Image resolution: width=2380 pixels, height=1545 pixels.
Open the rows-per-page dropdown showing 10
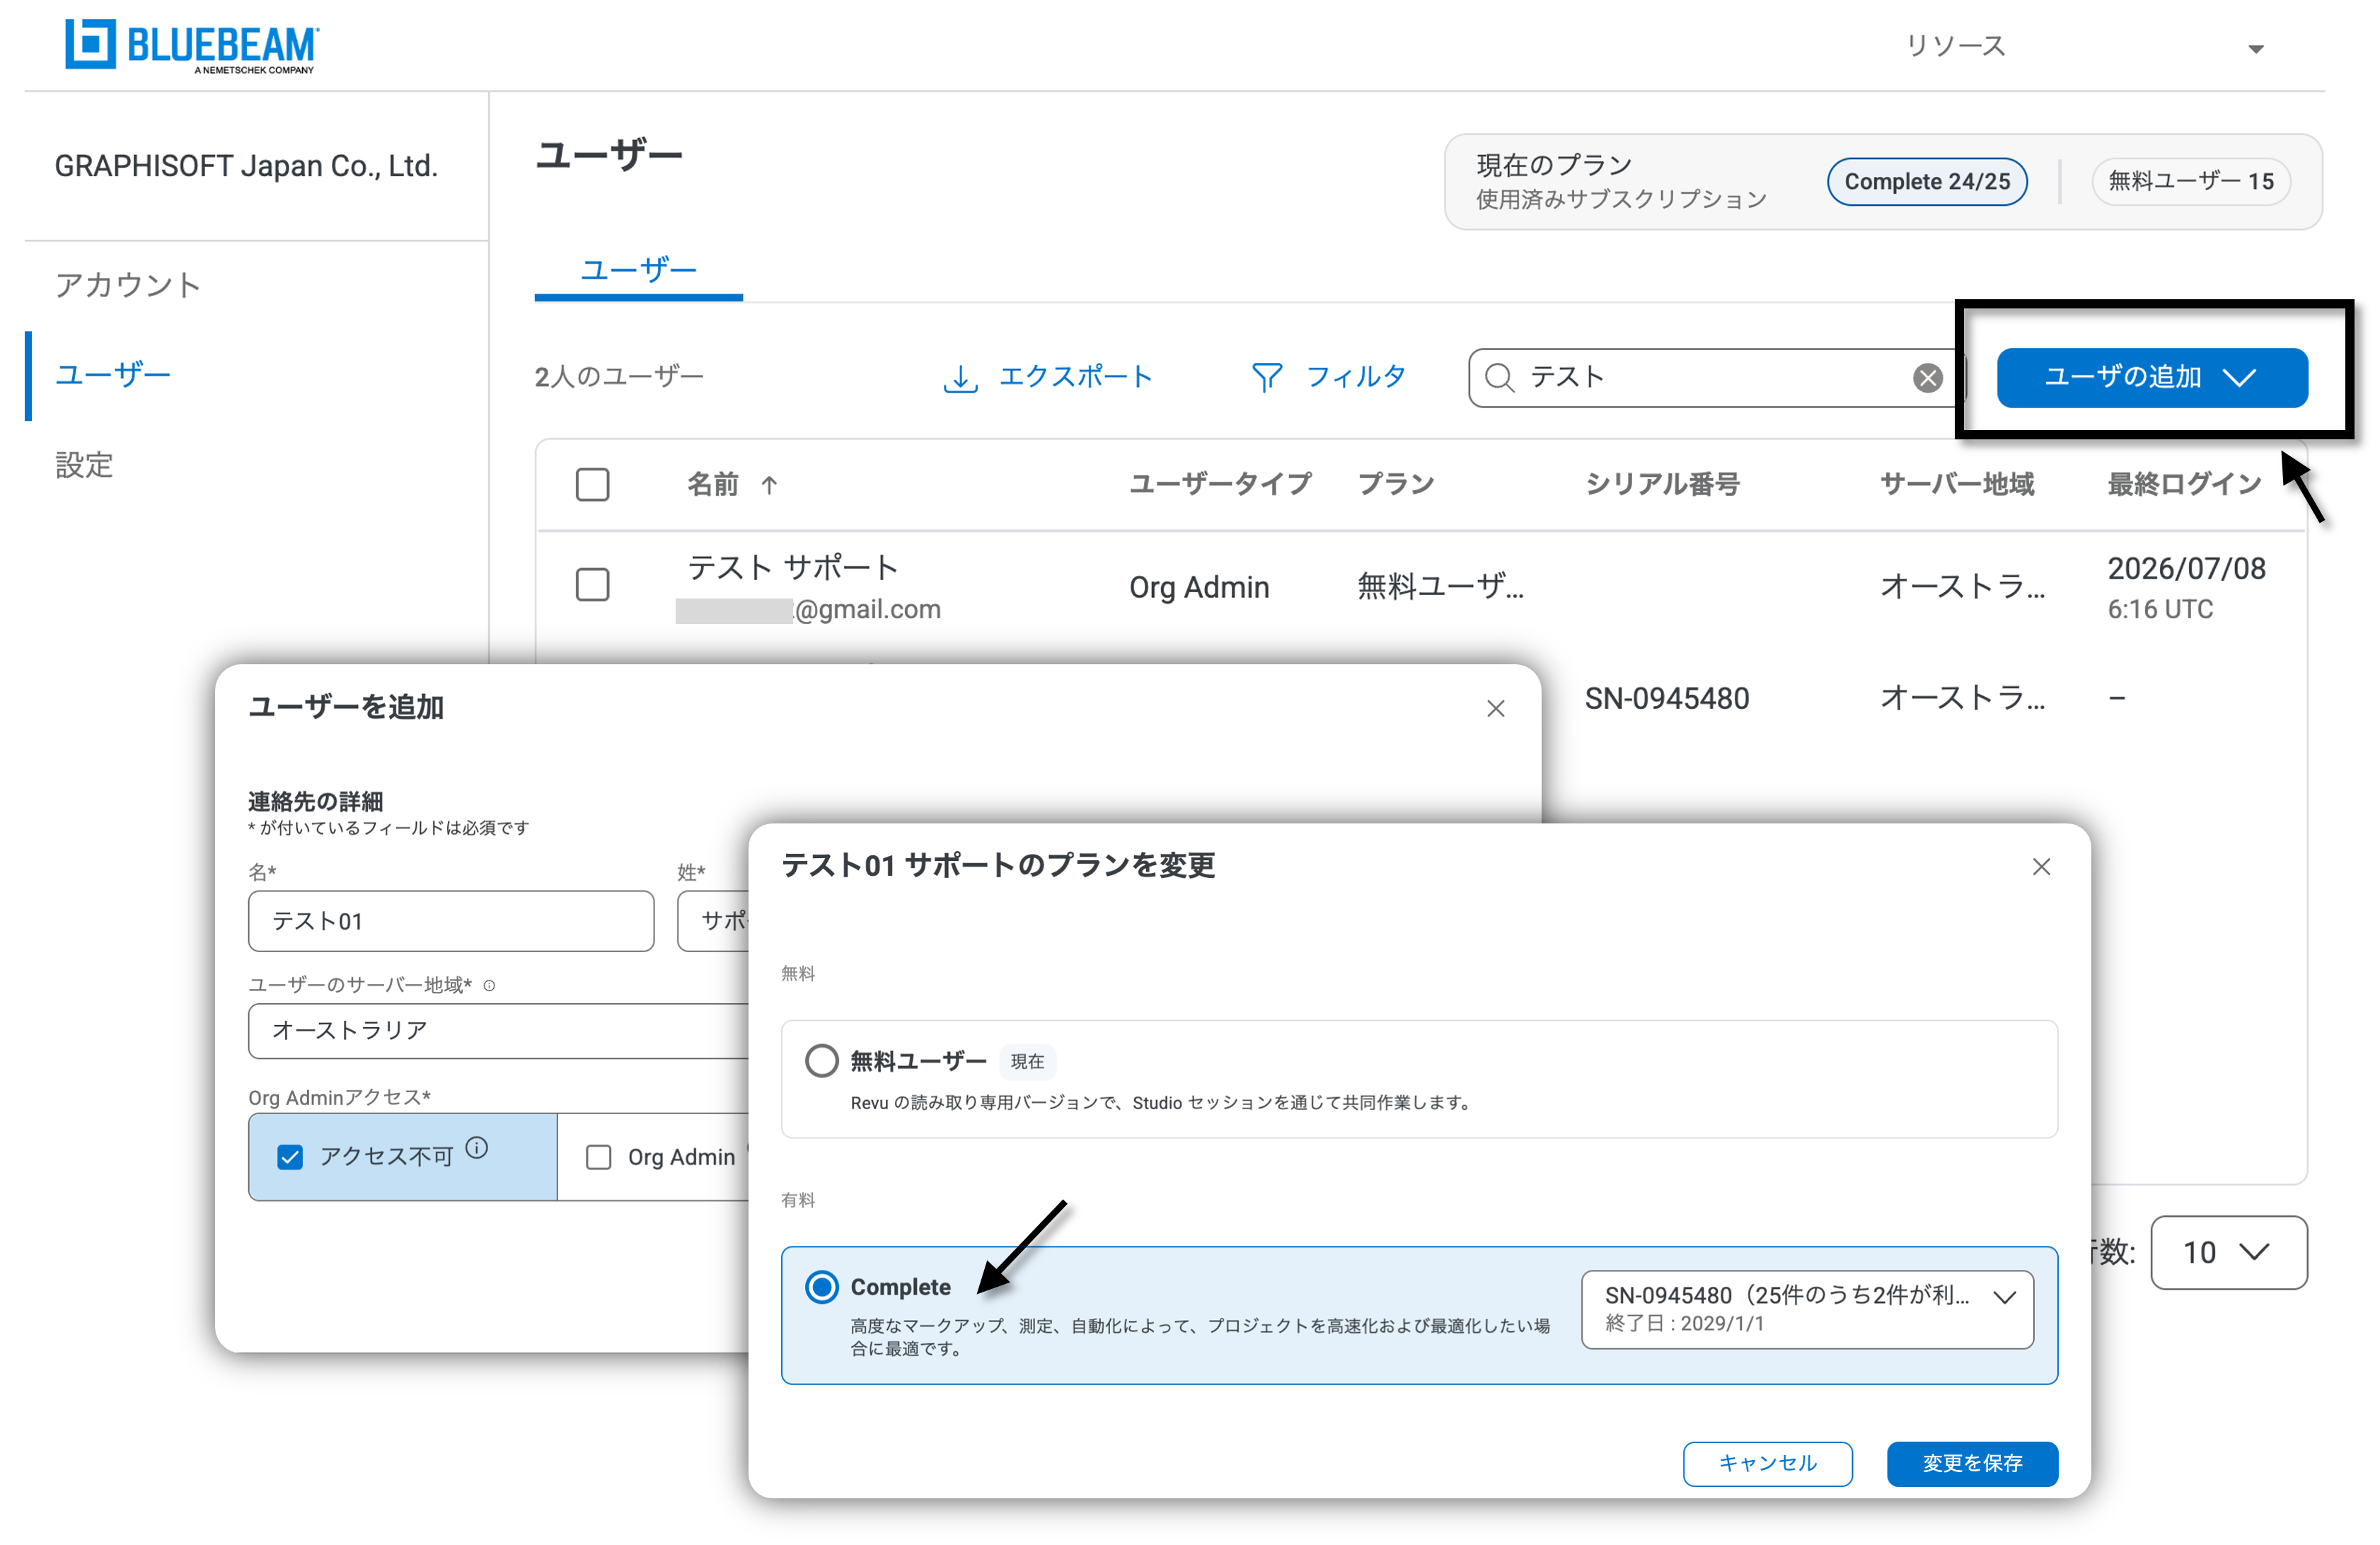tap(2228, 1252)
